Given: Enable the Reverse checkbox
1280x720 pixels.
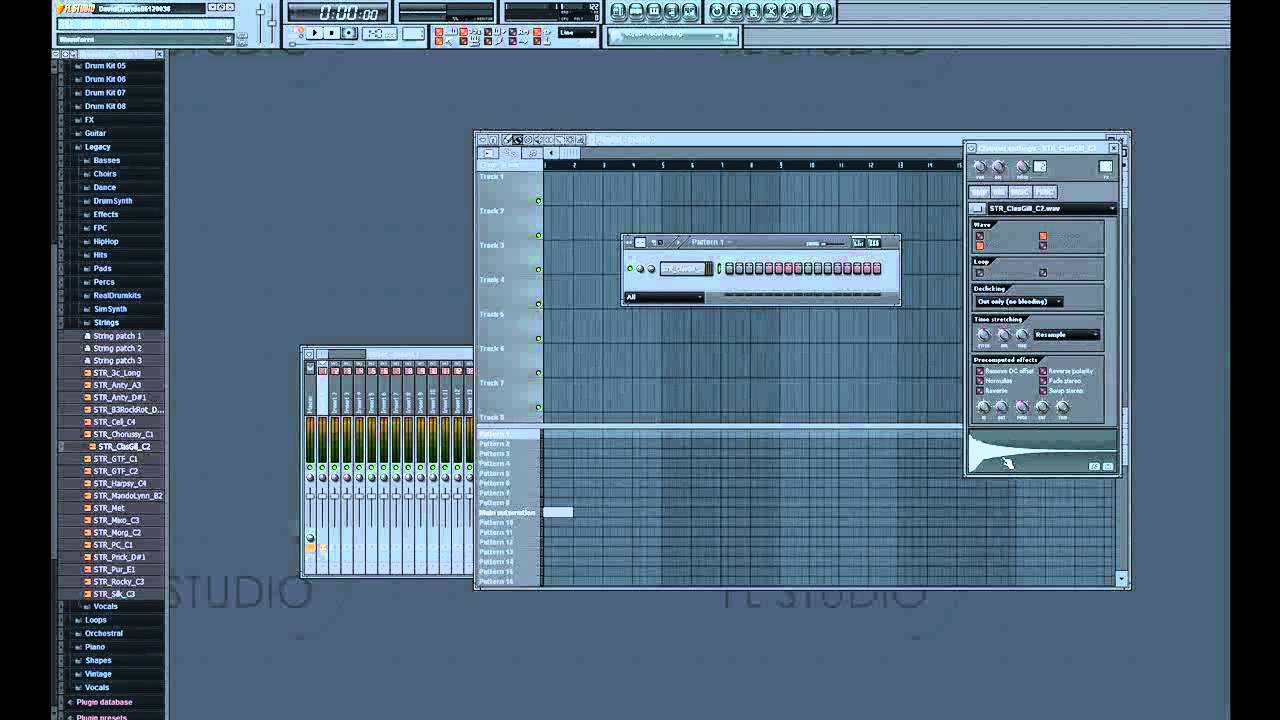Looking at the screenshot, I should point(980,390).
